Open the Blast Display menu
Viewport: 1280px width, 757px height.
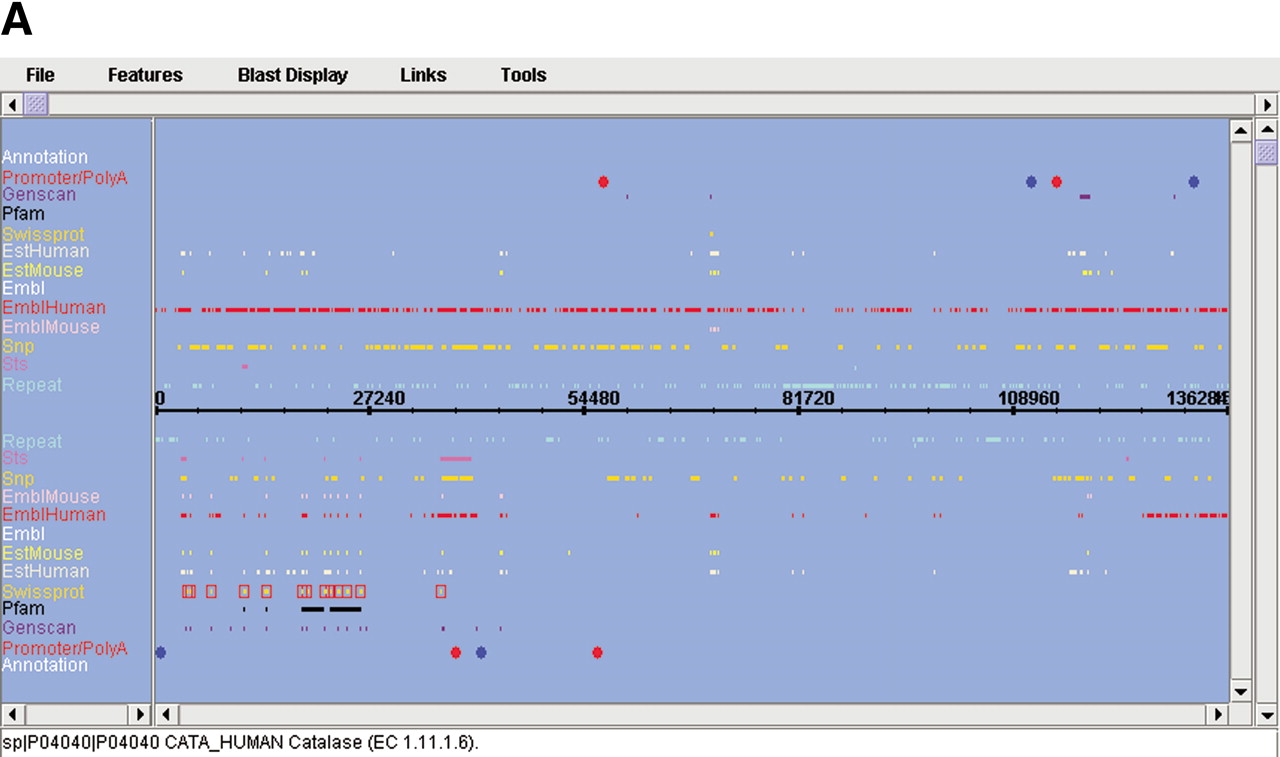click(x=292, y=75)
